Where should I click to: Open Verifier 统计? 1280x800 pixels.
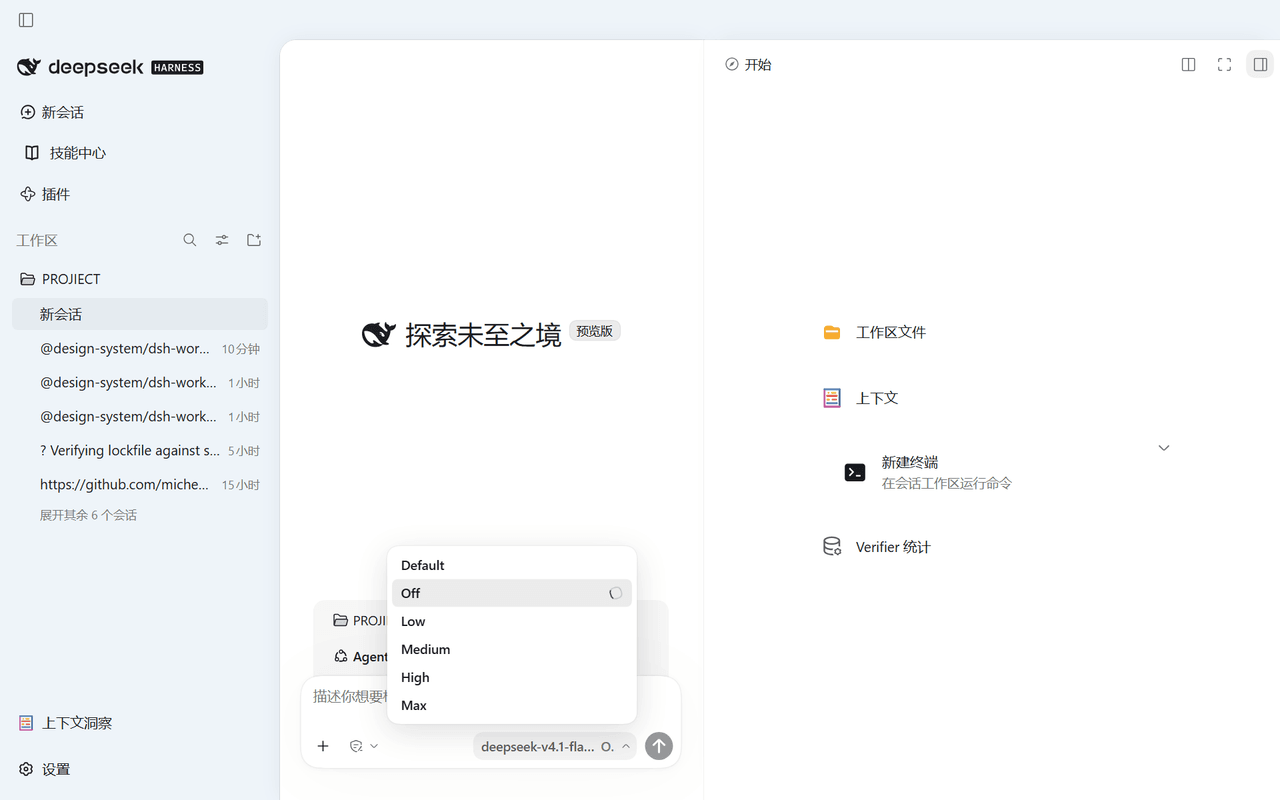click(x=877, y=547)
